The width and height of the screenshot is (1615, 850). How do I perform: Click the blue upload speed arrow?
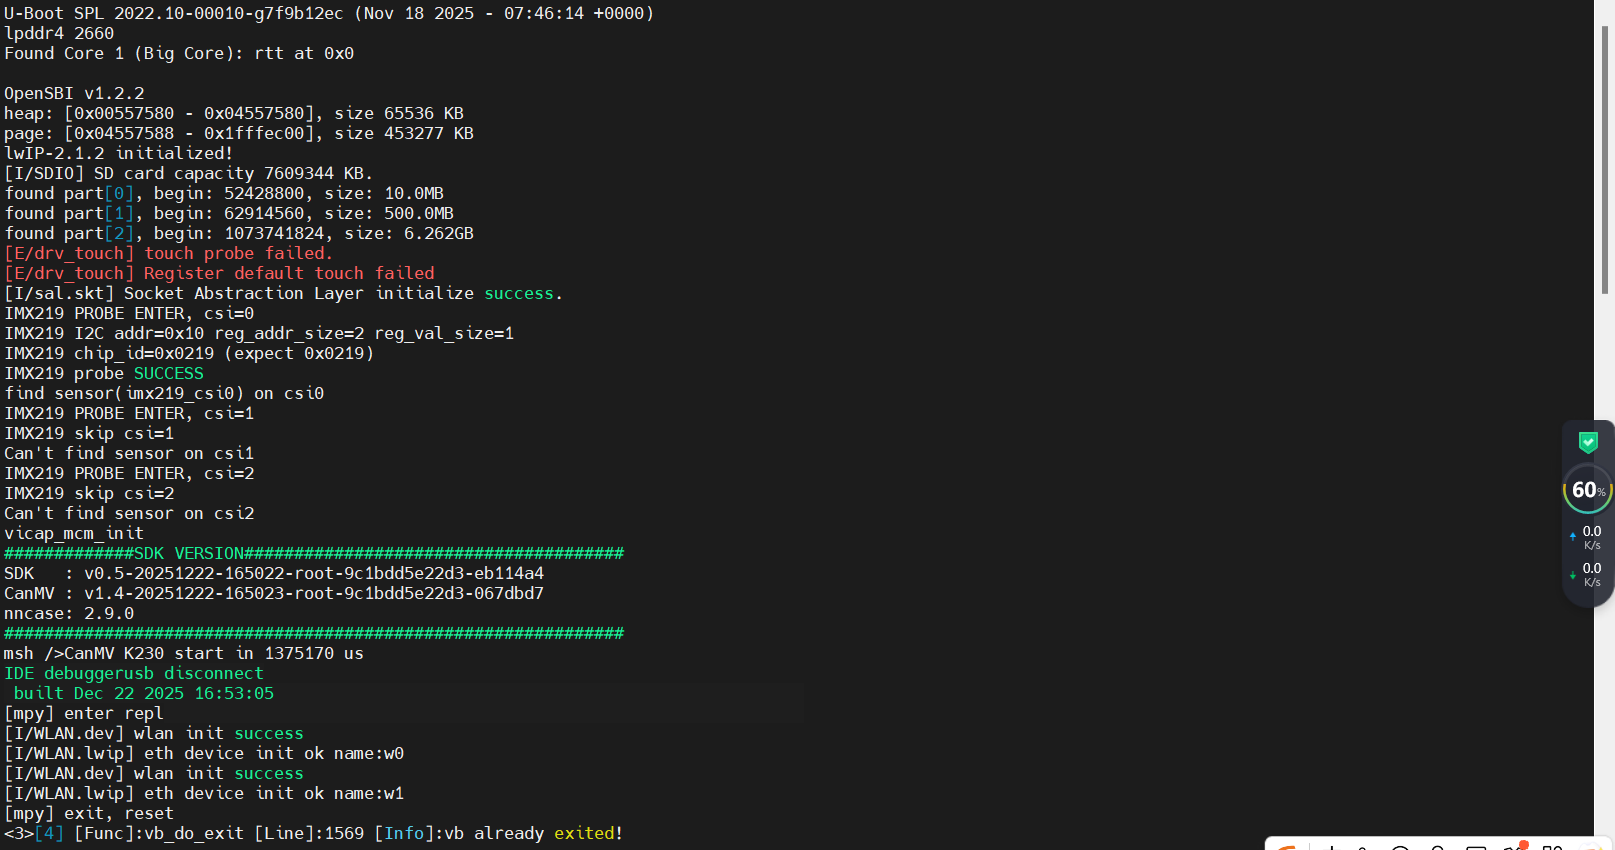click(1573, 537)
